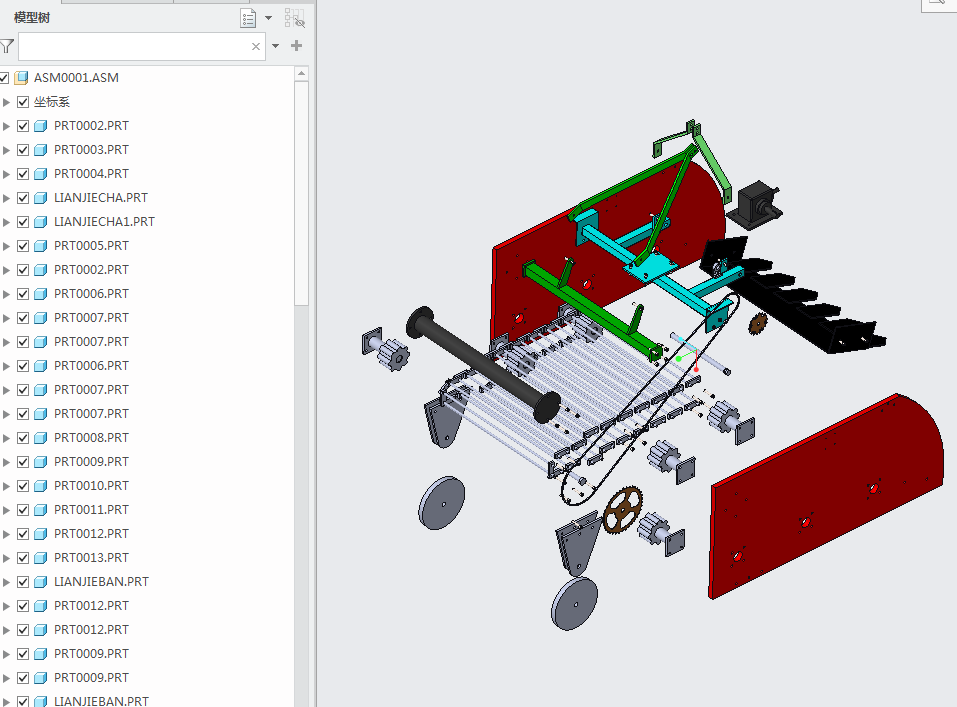The height and width of the screenshot is (707, 957).
Task: Select the PRT0003.PRT label
Action: [x=92, y=150]
